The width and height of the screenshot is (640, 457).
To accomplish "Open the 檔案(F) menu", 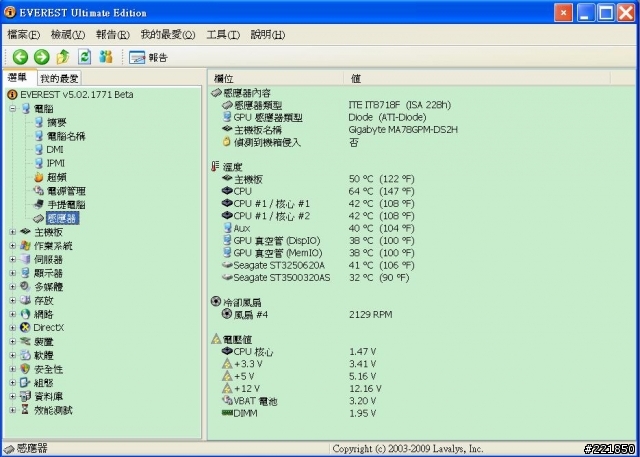I will coord(24,35).
